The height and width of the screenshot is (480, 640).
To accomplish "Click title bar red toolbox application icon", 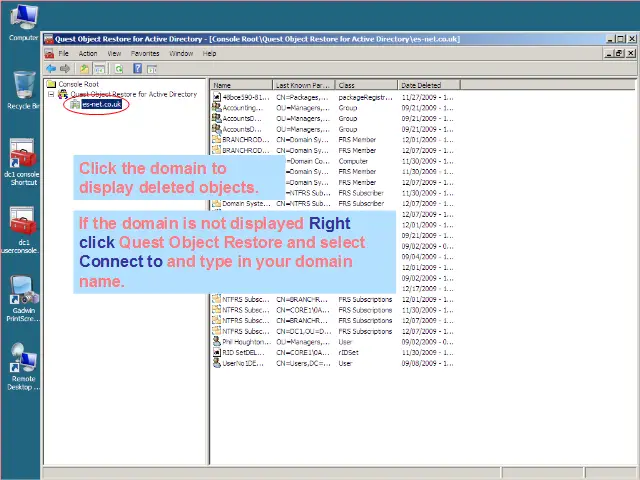I will pos(49,39).
